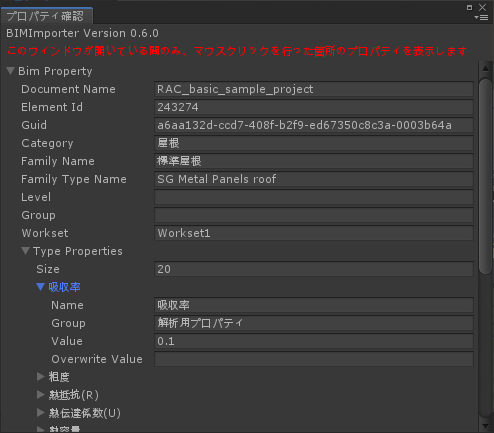
Task: Click the Workset field Workset1
Action: (x=314, y=233)
